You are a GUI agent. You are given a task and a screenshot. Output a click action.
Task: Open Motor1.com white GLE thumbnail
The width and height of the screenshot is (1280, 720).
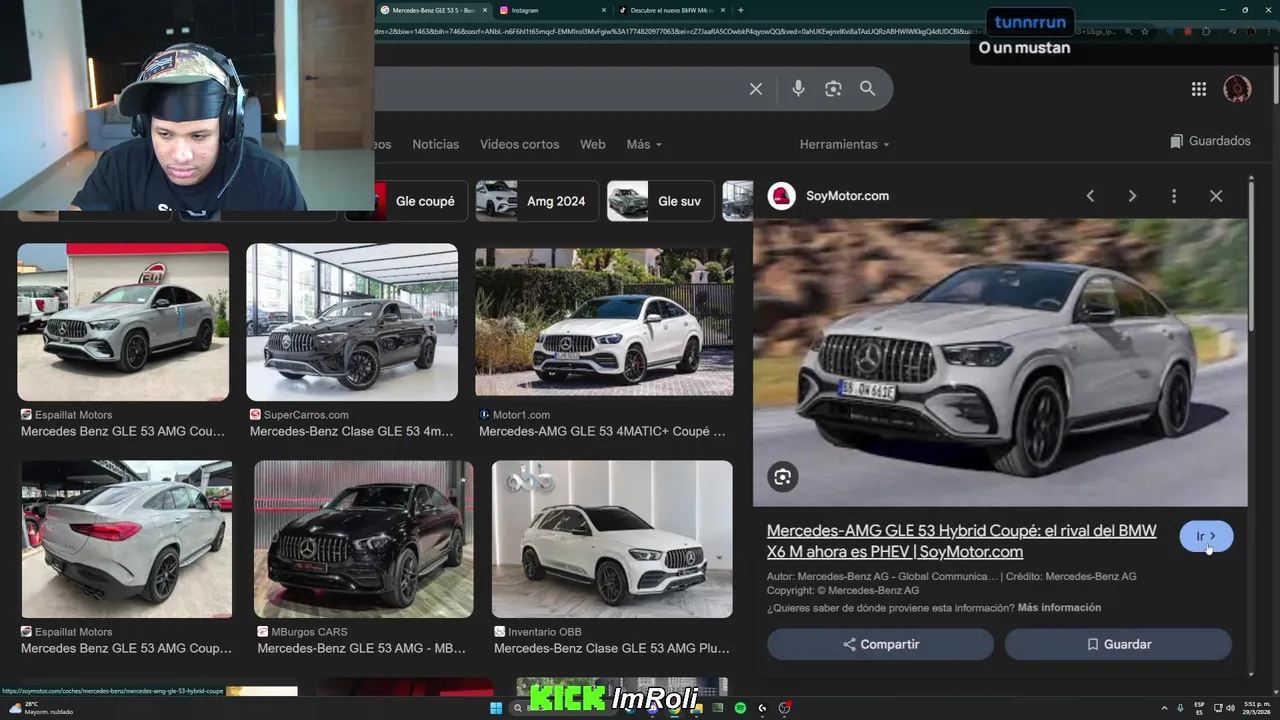coord(604,322)
